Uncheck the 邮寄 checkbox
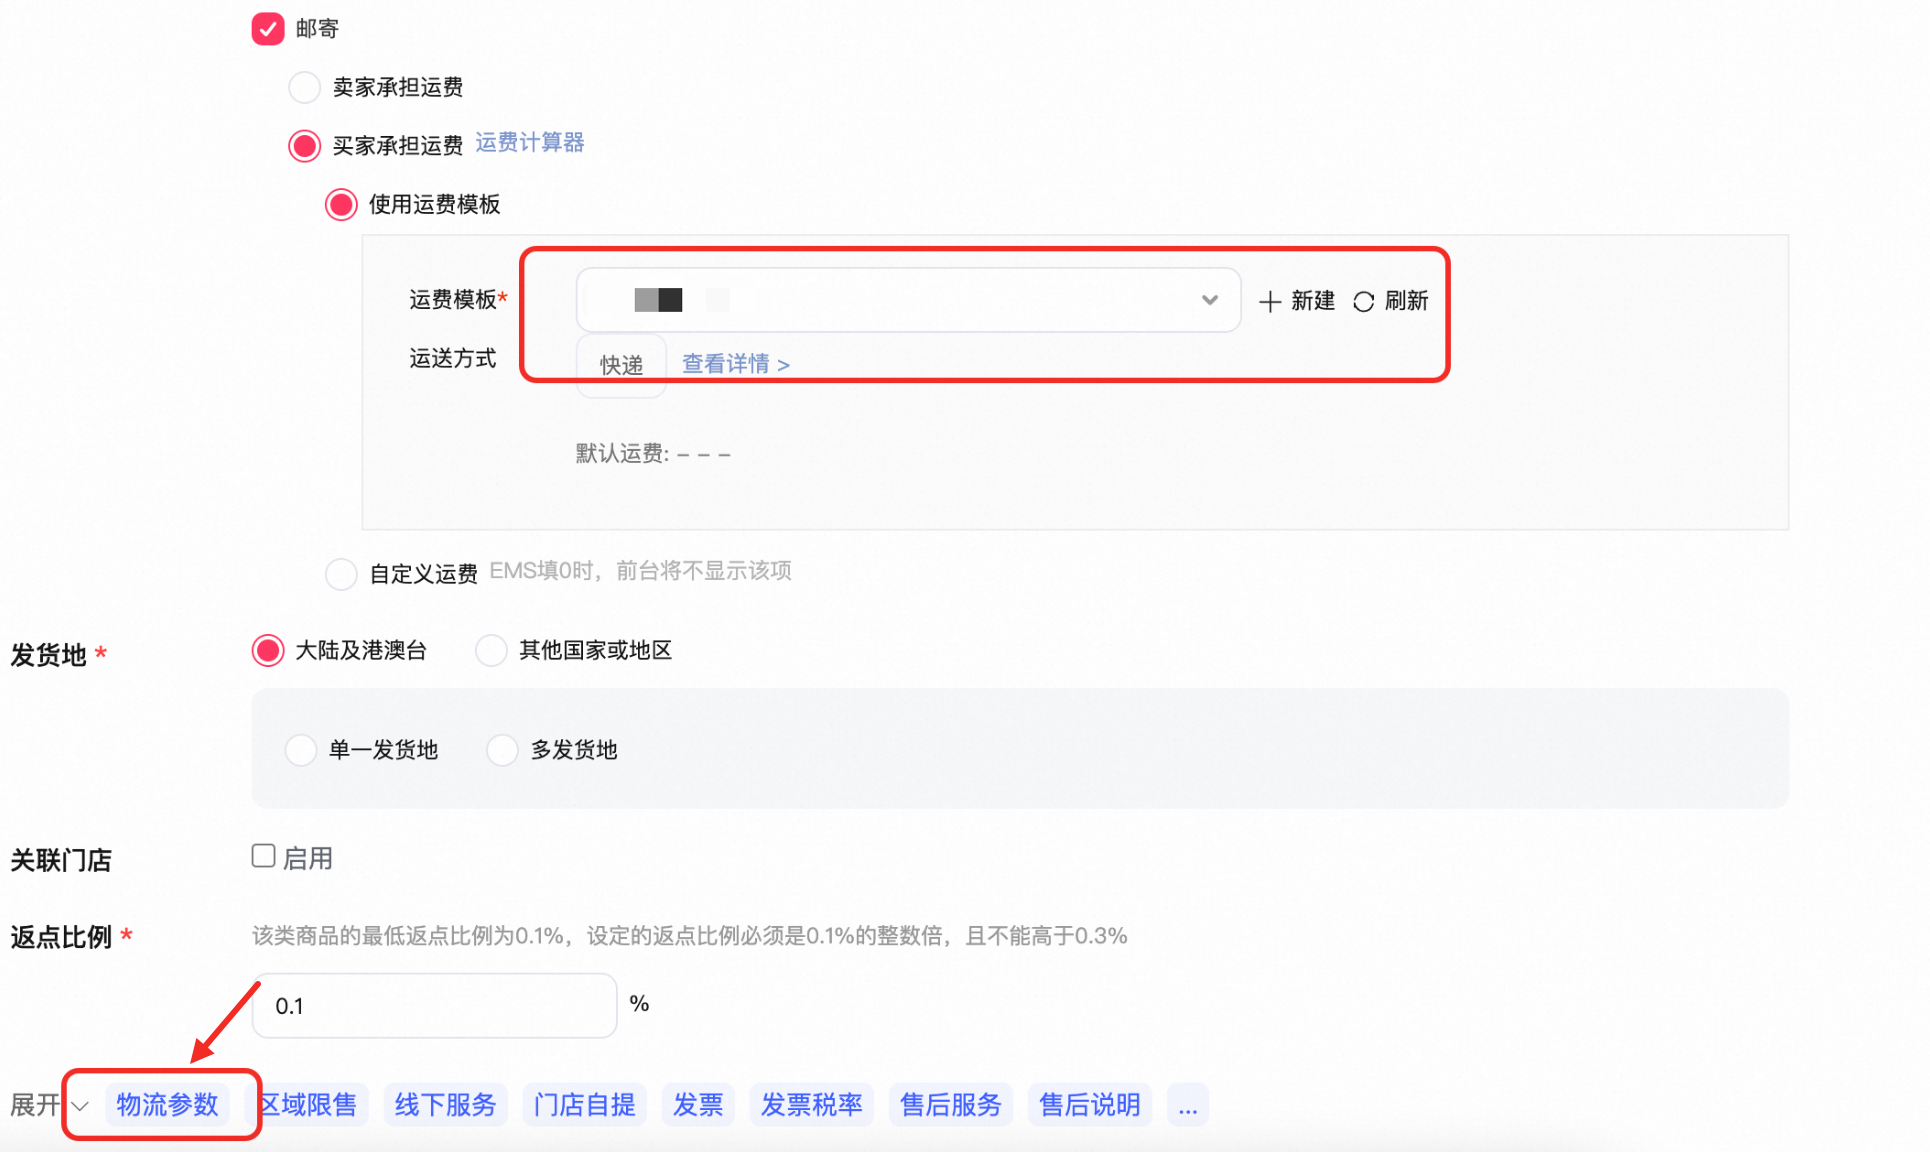Viewport: 1930px width, 1152px height. coord(268,29)
